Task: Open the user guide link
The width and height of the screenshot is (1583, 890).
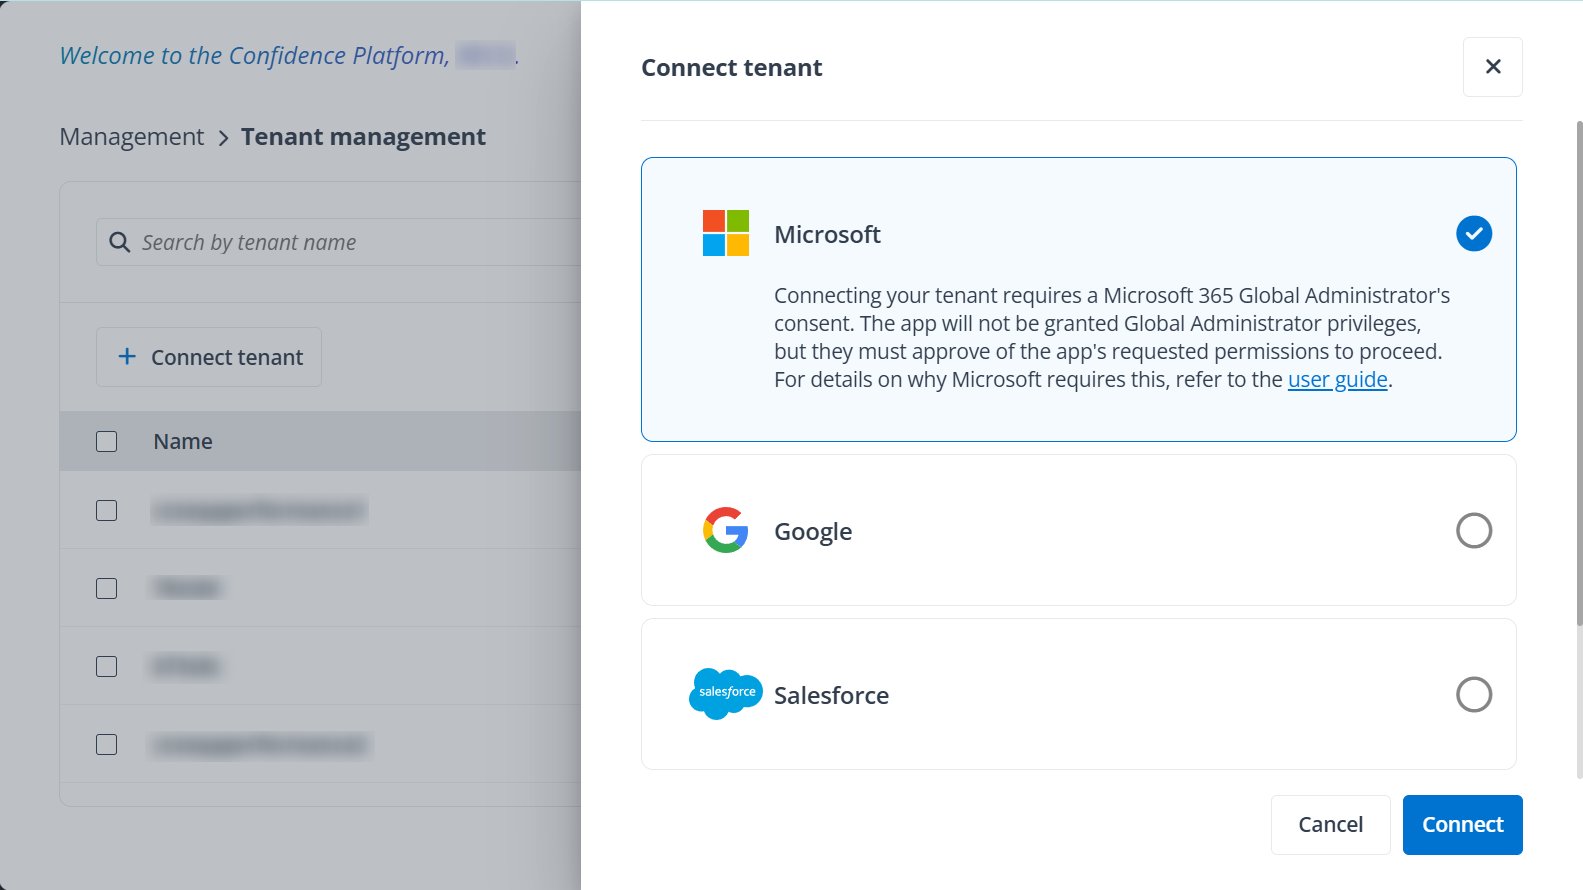Action: (x=1337, y=380)
